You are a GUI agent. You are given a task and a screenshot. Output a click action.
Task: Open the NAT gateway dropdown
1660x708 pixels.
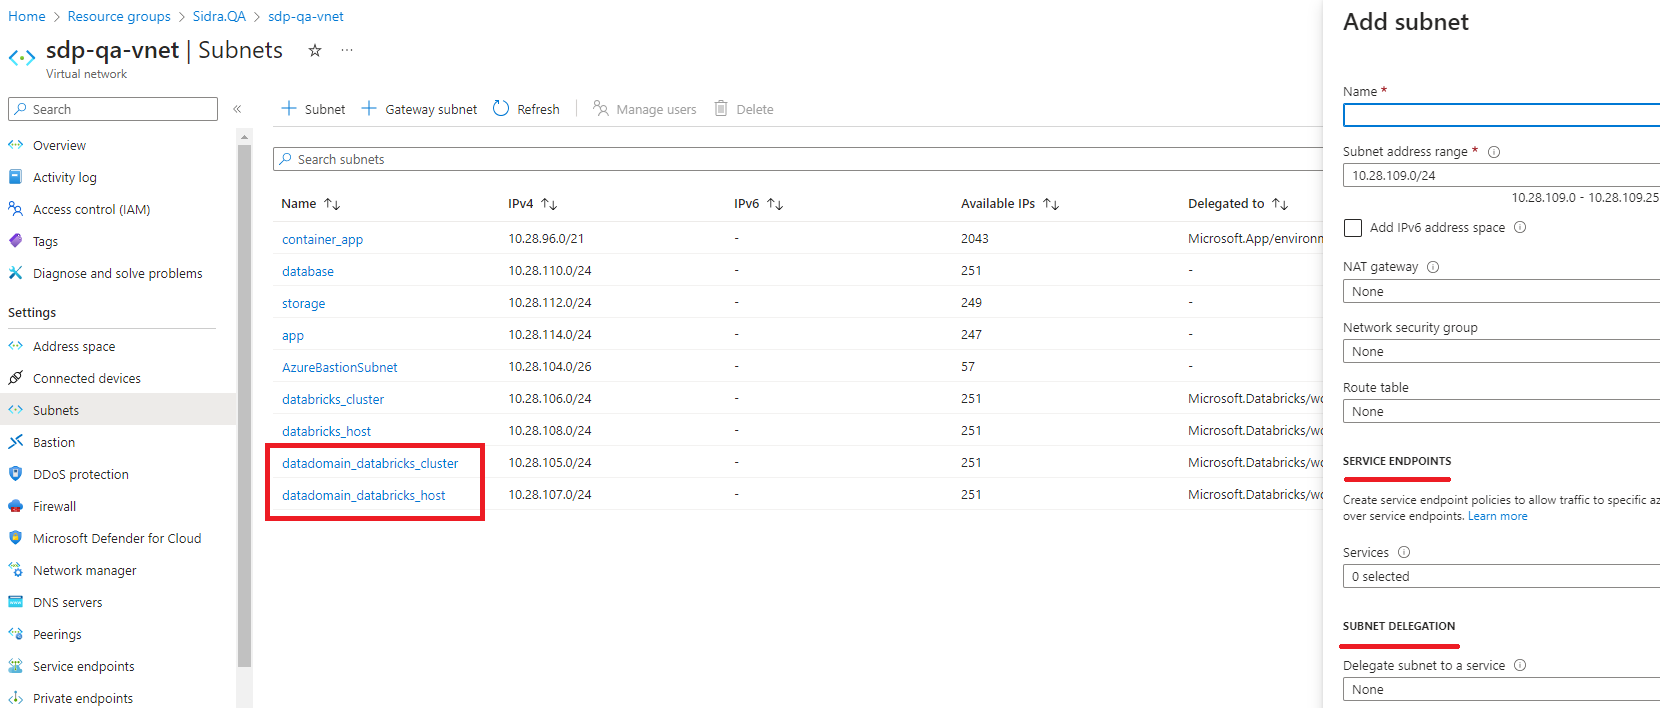1500,292
